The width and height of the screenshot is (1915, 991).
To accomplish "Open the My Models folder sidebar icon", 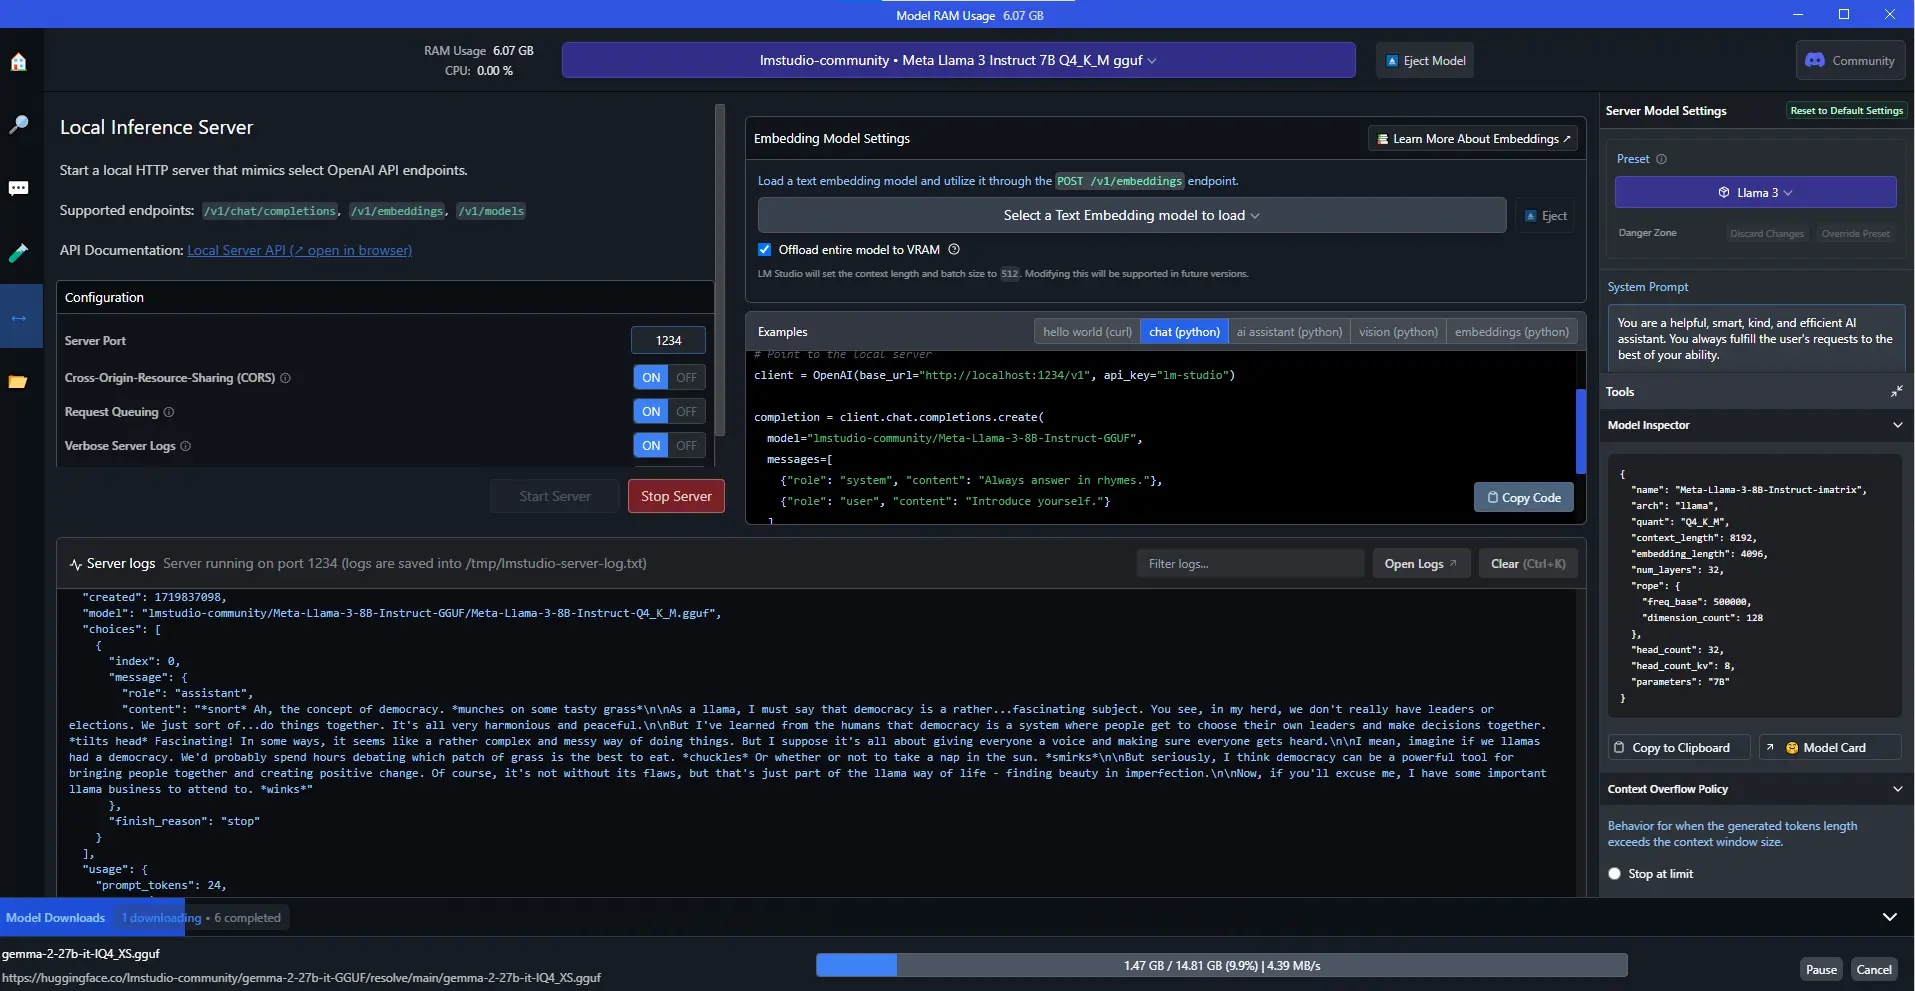I will 18,381.
